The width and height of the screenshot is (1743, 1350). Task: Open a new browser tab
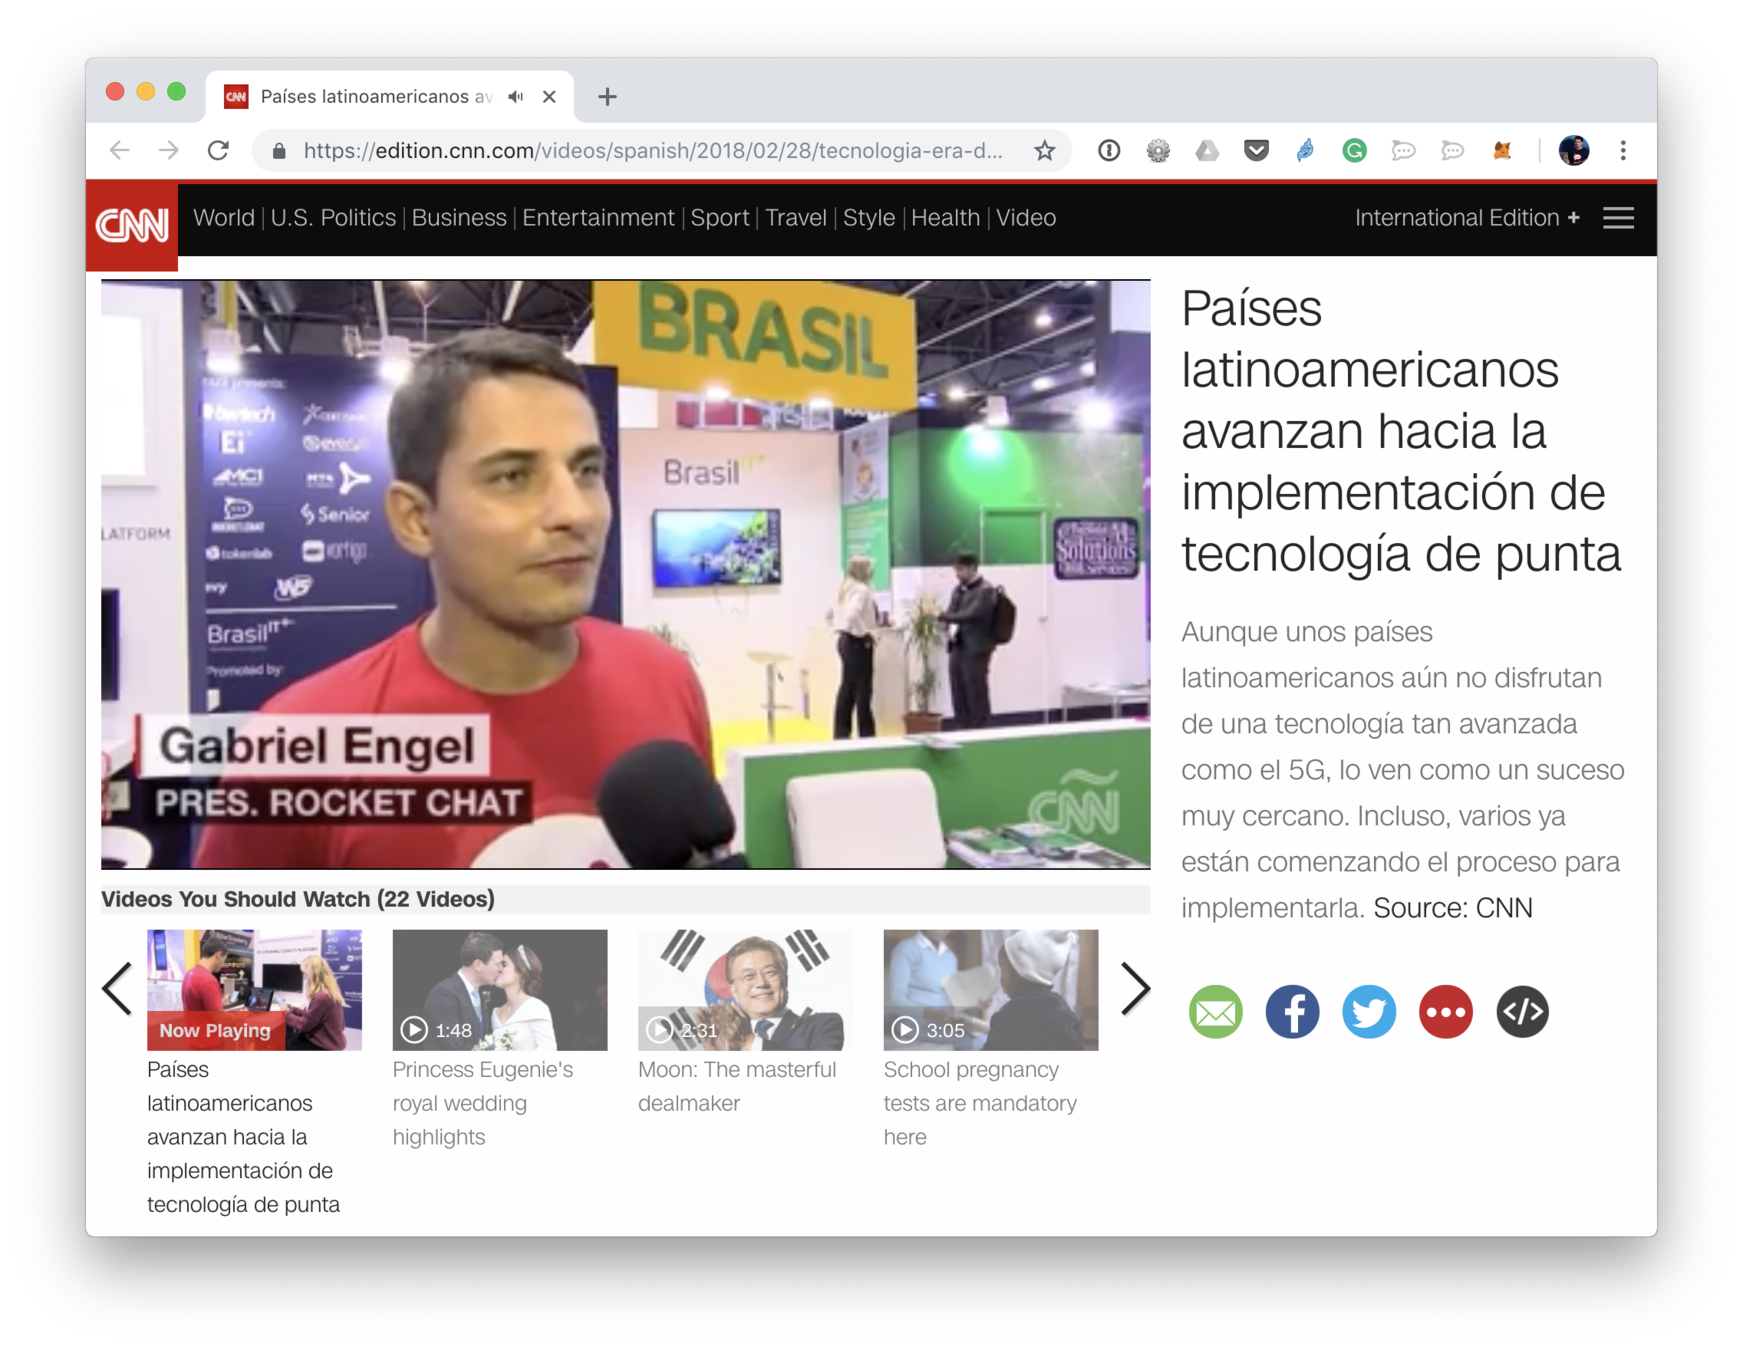pyautogui.click(x=607, y=97)
